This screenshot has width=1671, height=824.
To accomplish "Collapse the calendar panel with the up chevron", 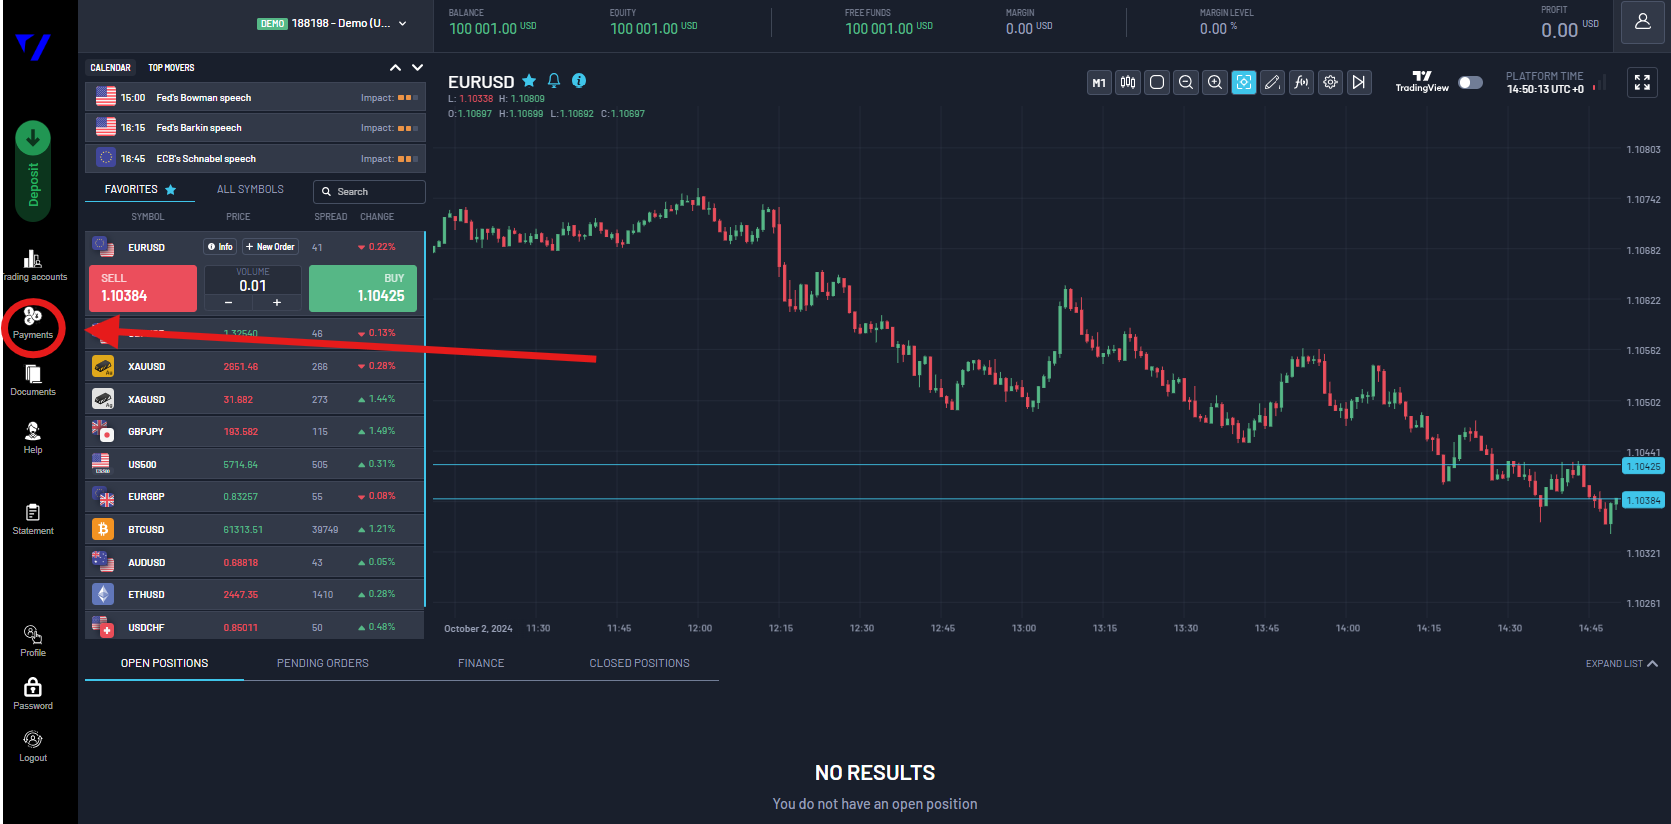I will pos(395,68).
